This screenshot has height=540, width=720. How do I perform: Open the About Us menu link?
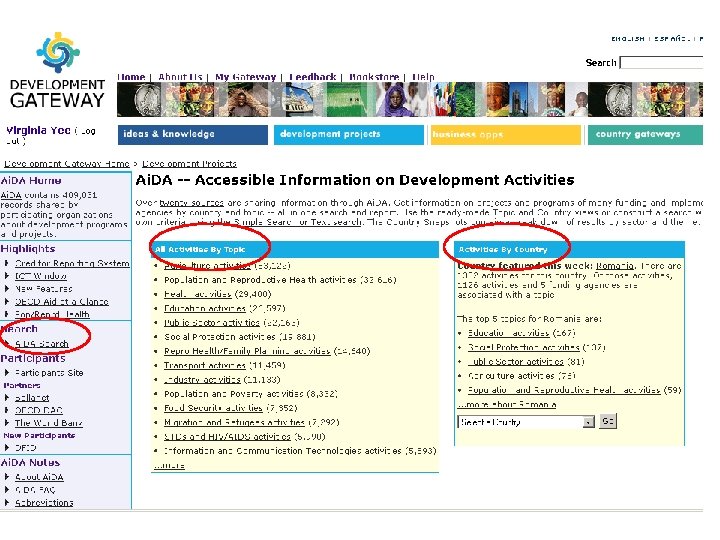click(180, 77)
